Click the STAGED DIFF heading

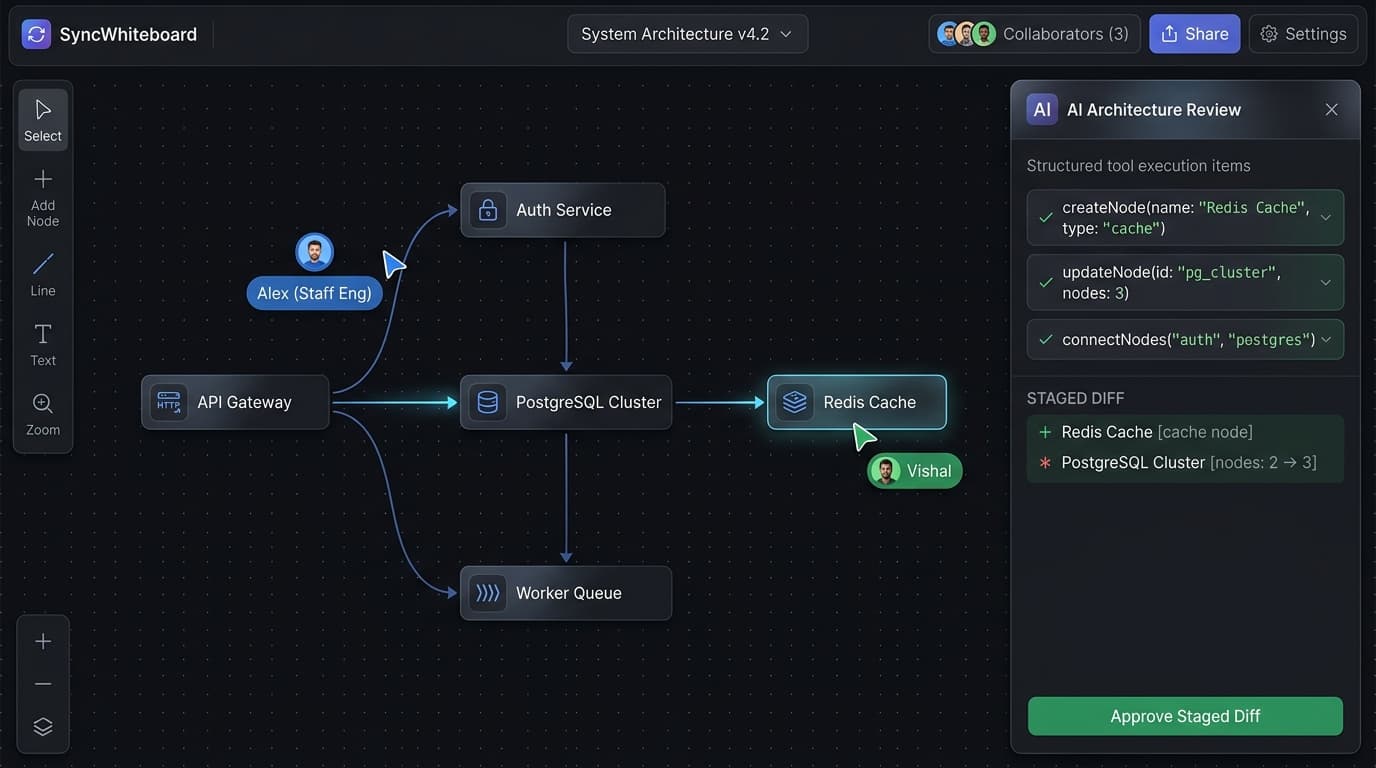coord(1075,398)
